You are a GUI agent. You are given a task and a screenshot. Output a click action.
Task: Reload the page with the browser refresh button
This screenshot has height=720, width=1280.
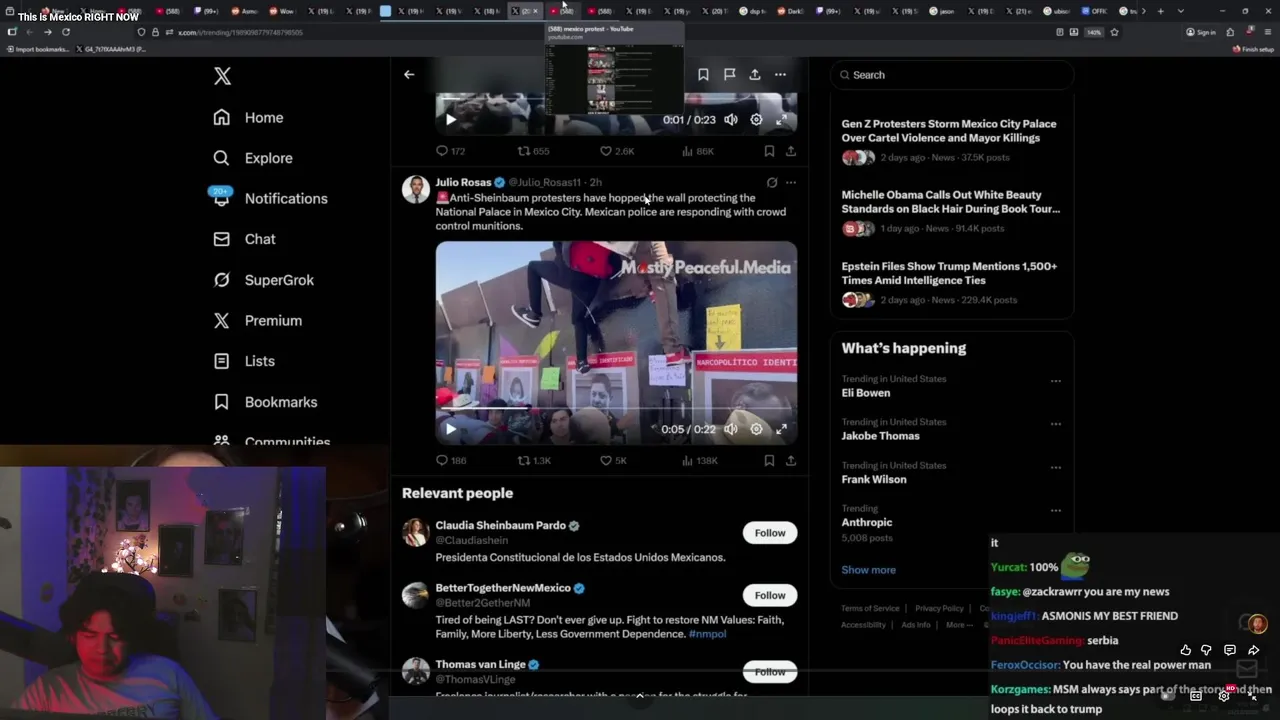click(x=66, y=32)
